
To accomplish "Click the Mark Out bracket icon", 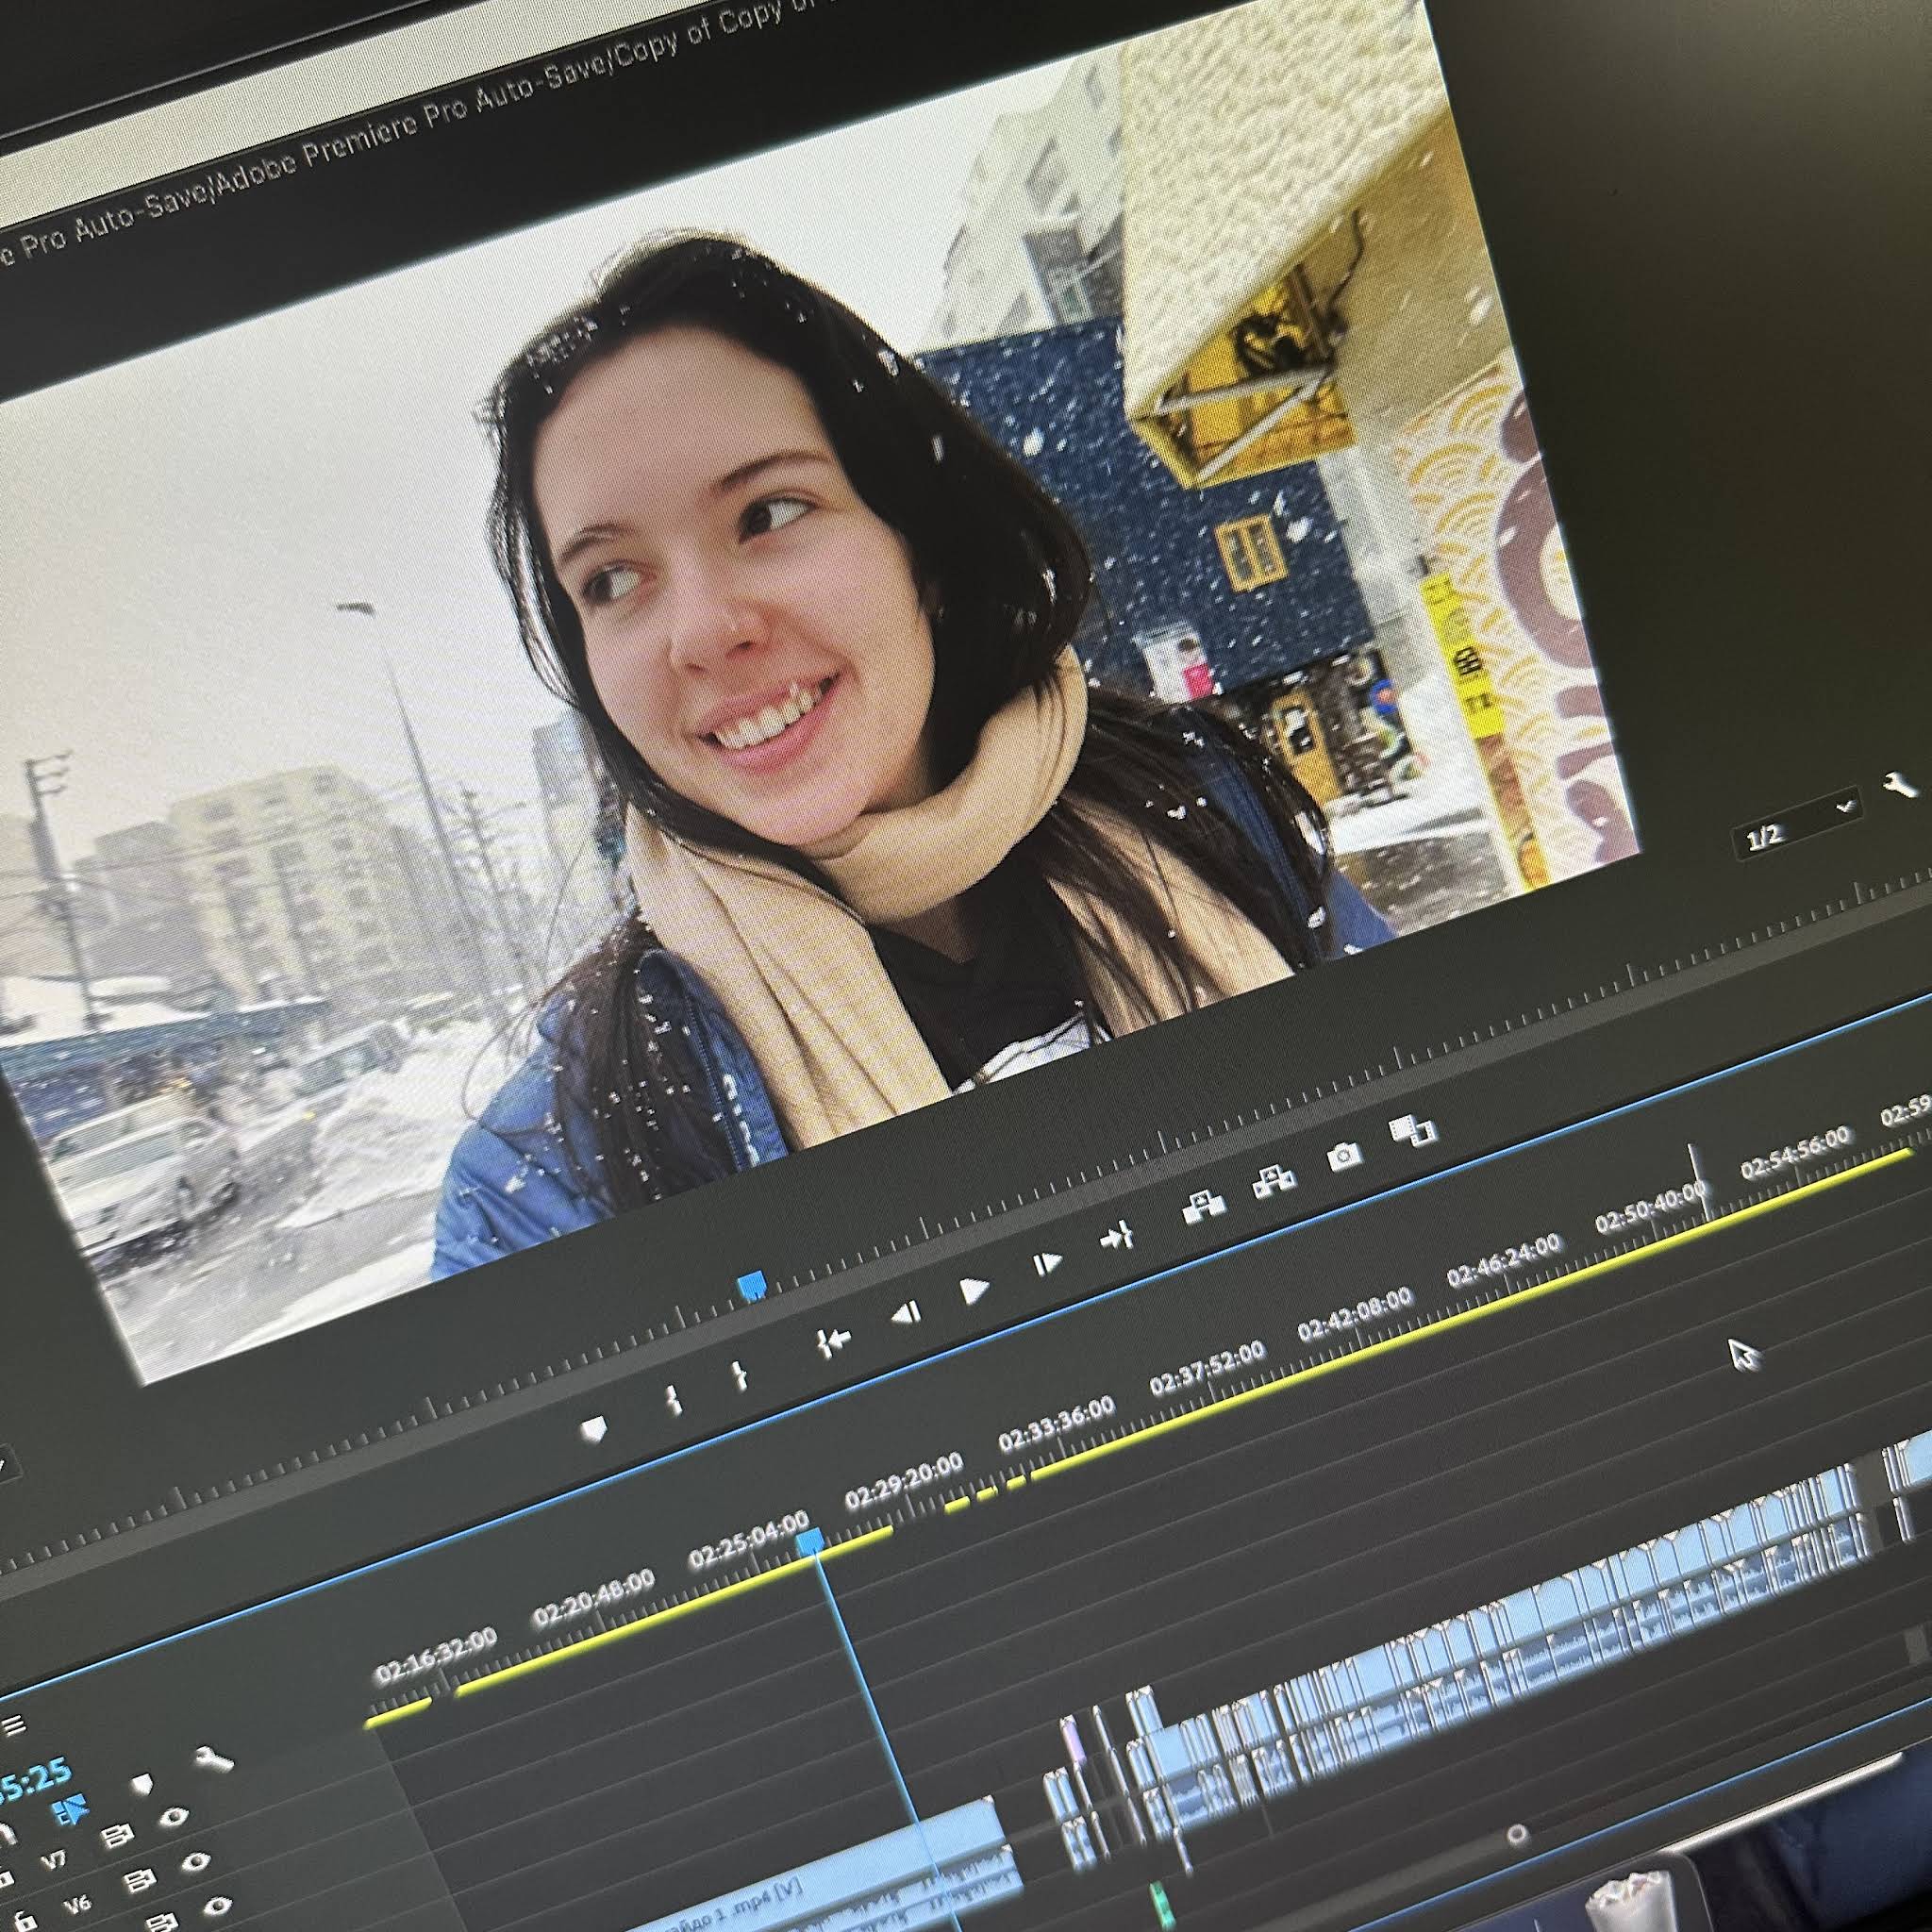I will pos(739,1375).
